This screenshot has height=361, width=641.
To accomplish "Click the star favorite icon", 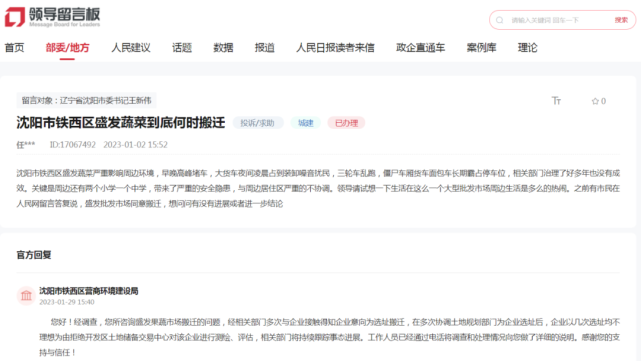I will pos(595,101).
